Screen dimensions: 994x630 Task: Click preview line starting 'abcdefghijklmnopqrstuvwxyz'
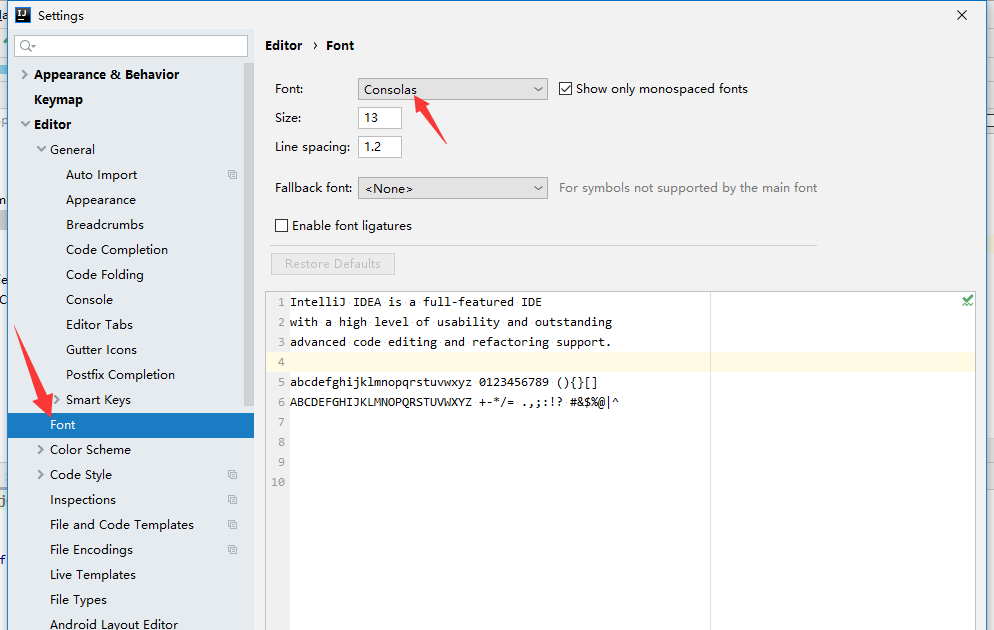(444, 382)
